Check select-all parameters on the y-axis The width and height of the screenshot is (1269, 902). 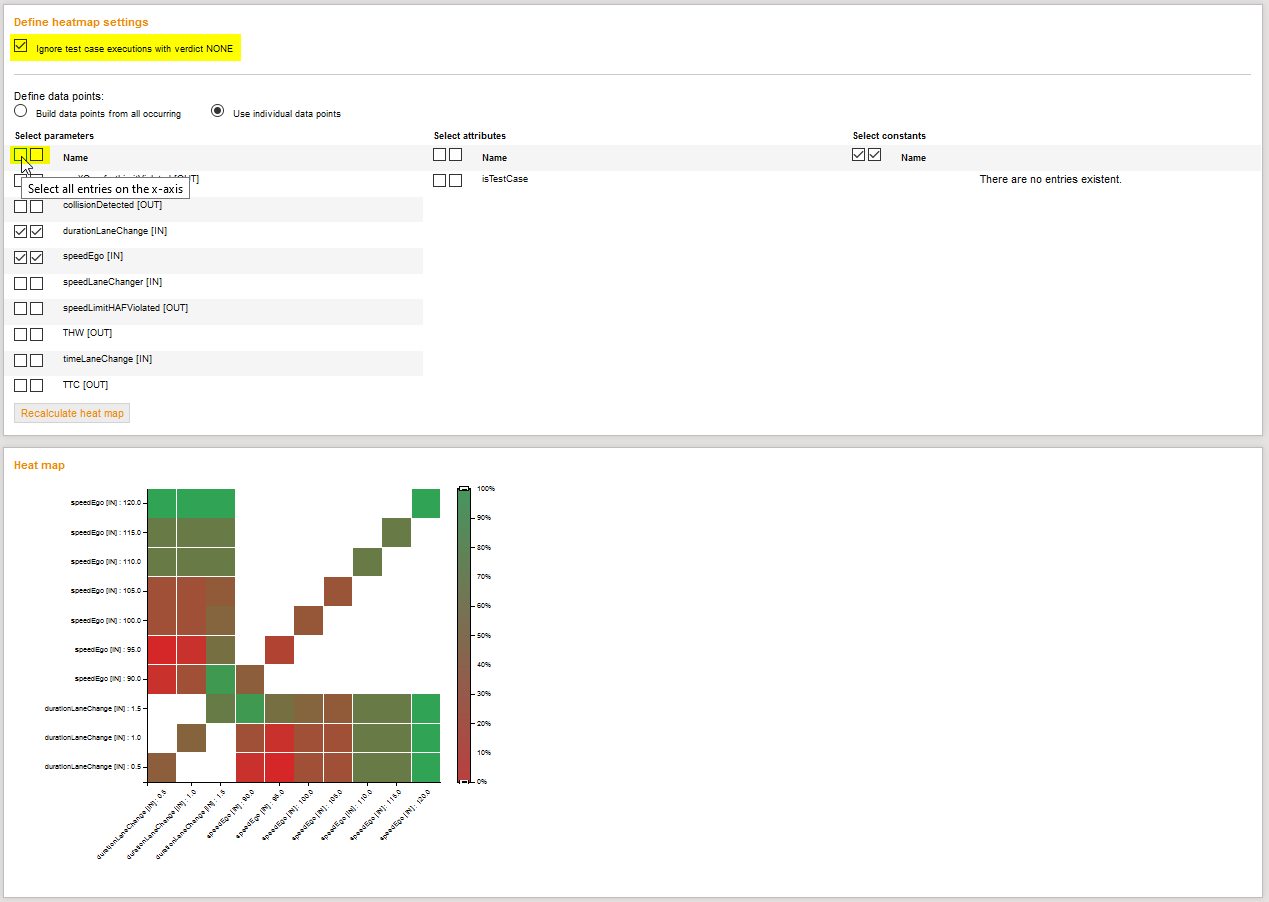pyautogui.click(x=37, y=155)
